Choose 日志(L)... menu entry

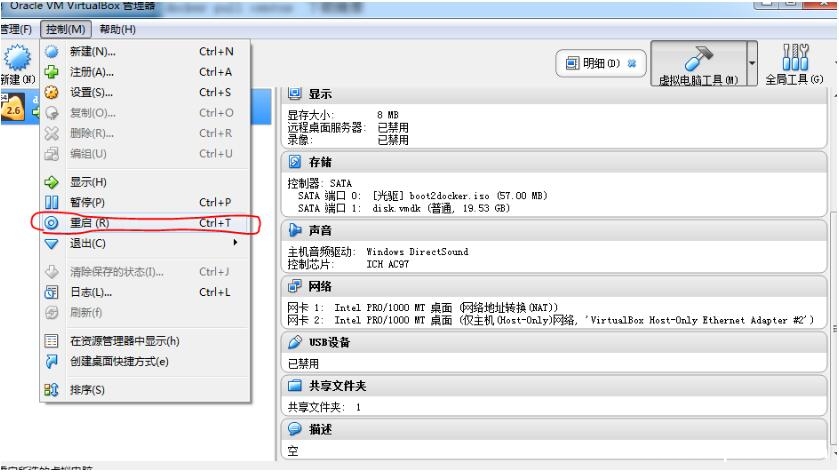(x=144, y=292)
